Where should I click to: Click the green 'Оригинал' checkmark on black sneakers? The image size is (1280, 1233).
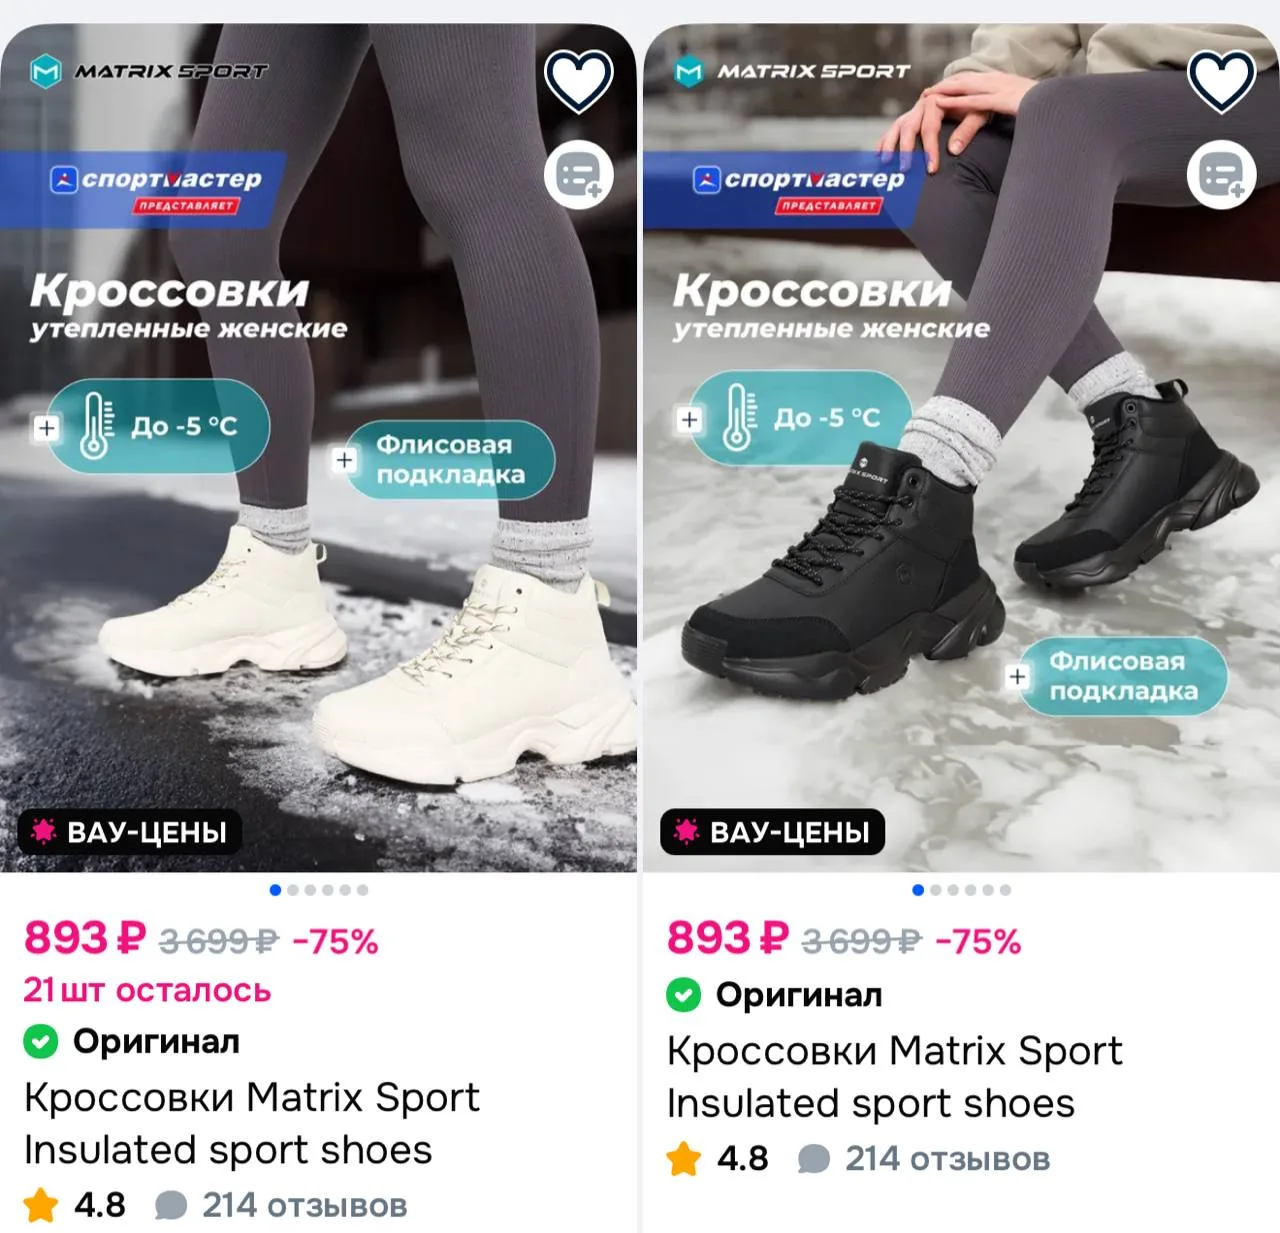pyautogui.click(x=683, y=995)
